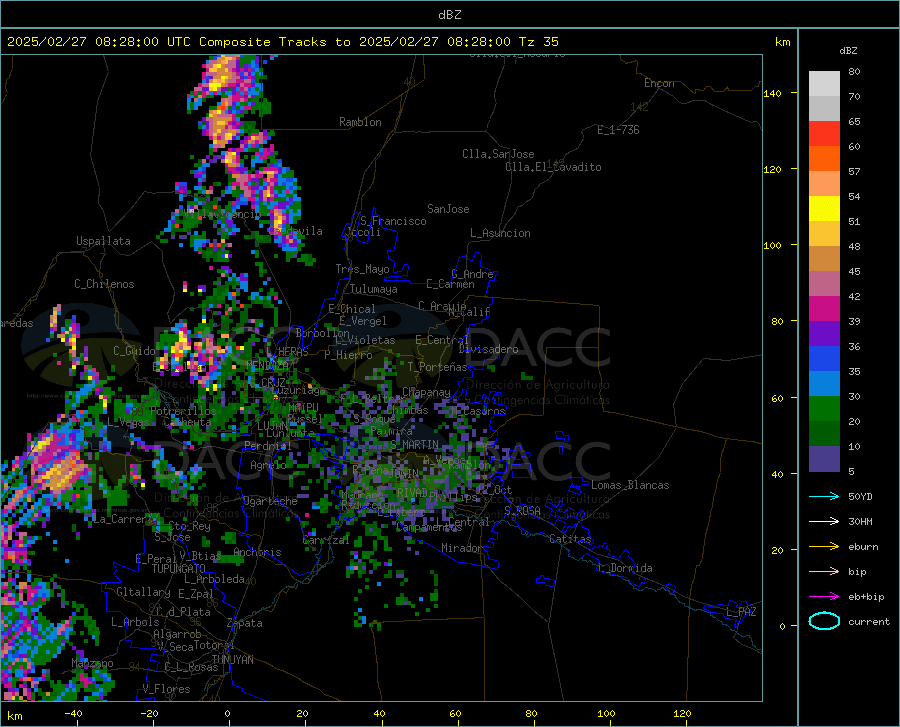Select the light gray 70-80 dBZ swatch
900x727 pixels.
[824, 84]
